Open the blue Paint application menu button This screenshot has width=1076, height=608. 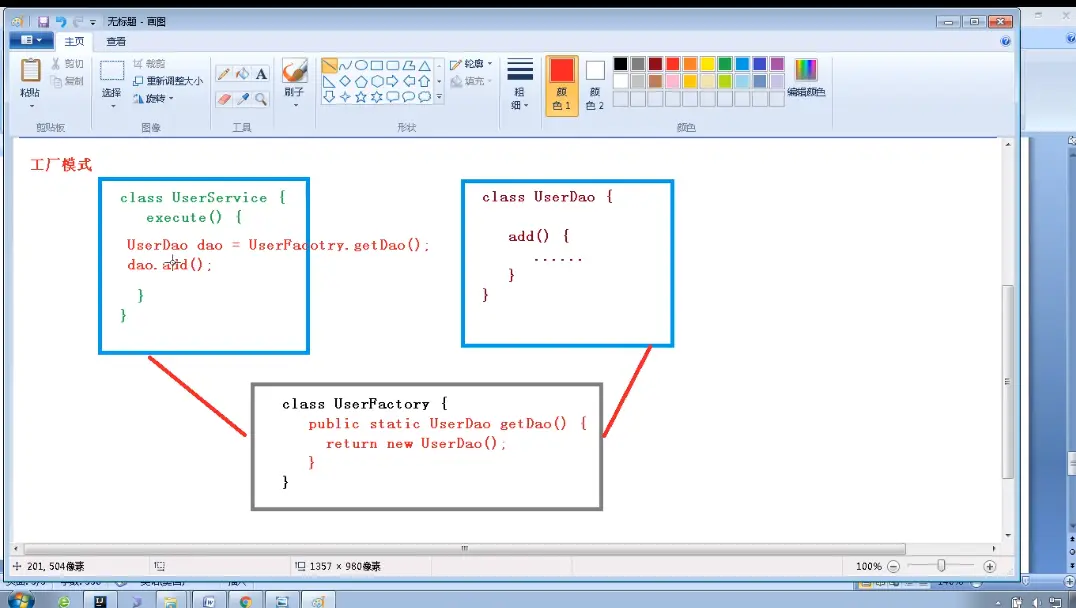click(32, 40)
